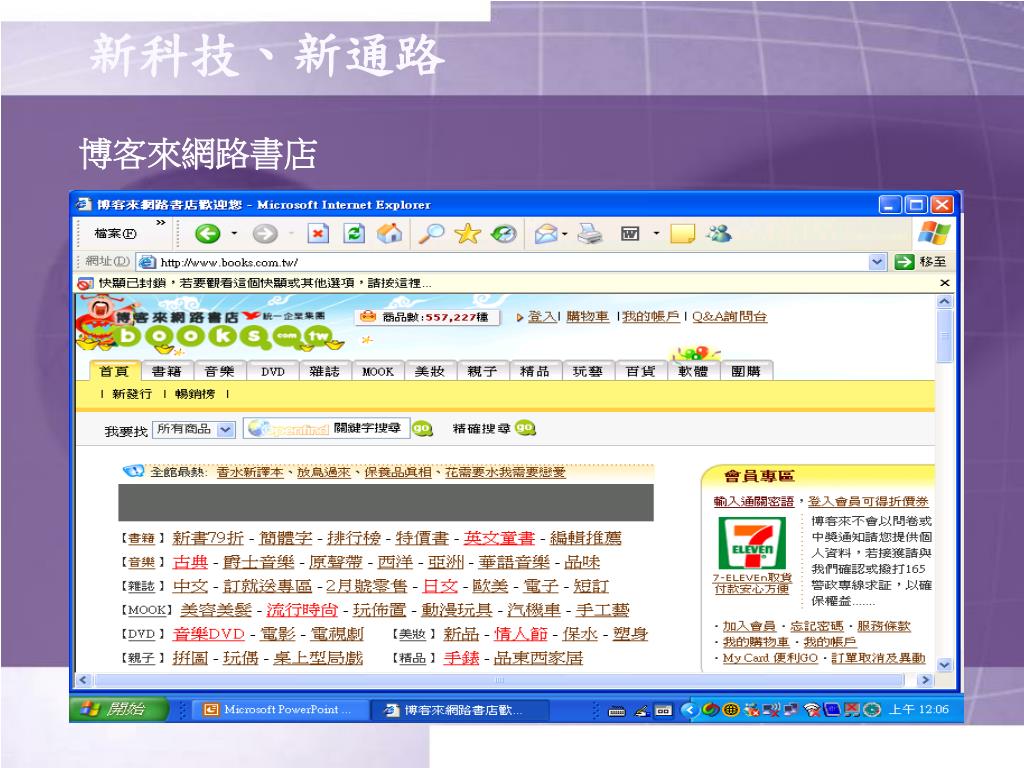Open the 檔案(F) menu
The width and height of the screenshot is (1024, 768).
(115, 234)
